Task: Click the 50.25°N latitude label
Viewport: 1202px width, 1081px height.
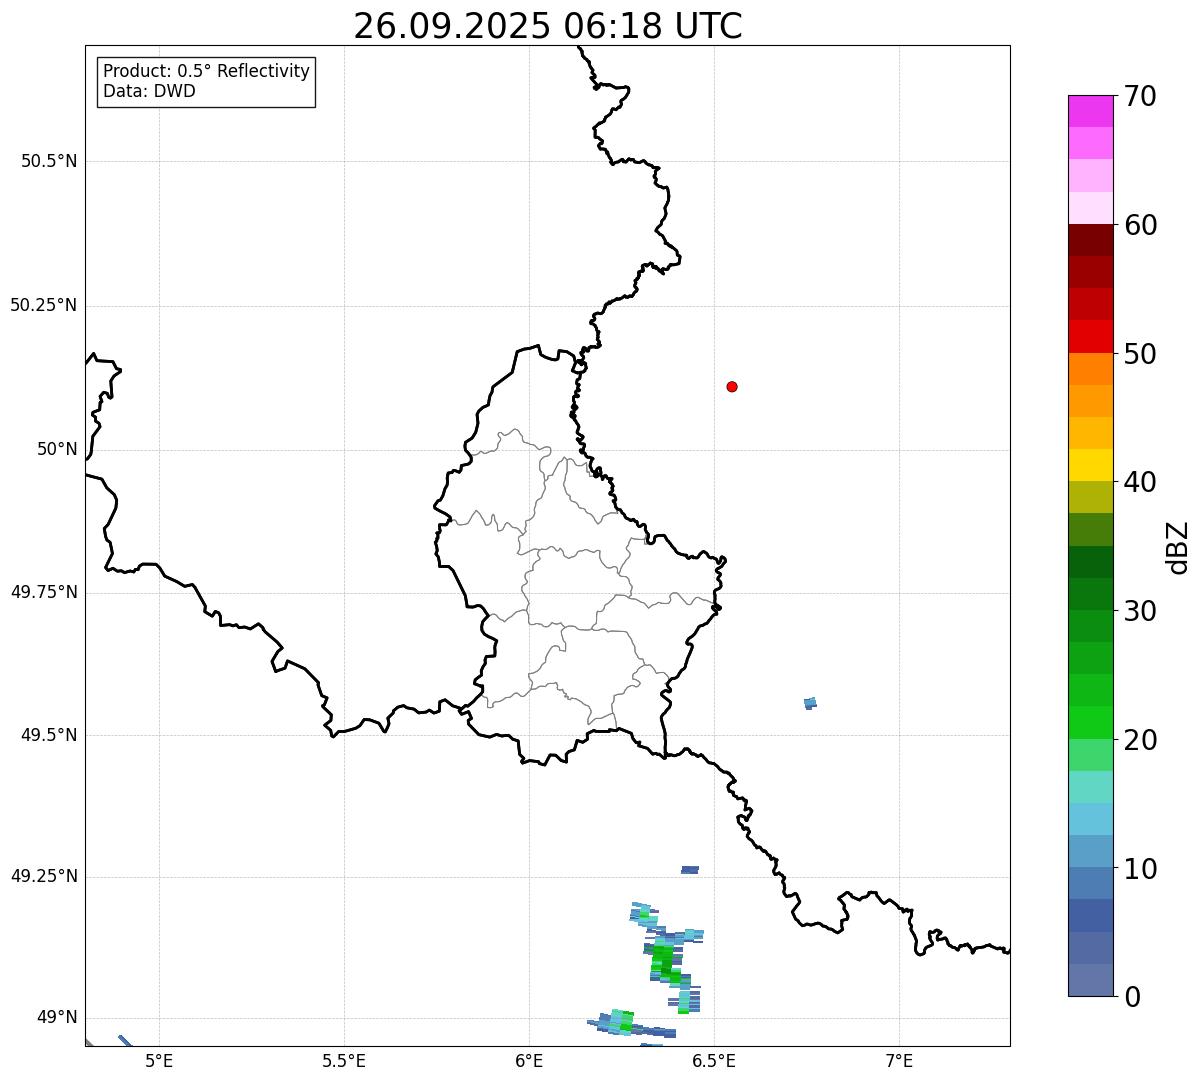Action: coord(44,305)
